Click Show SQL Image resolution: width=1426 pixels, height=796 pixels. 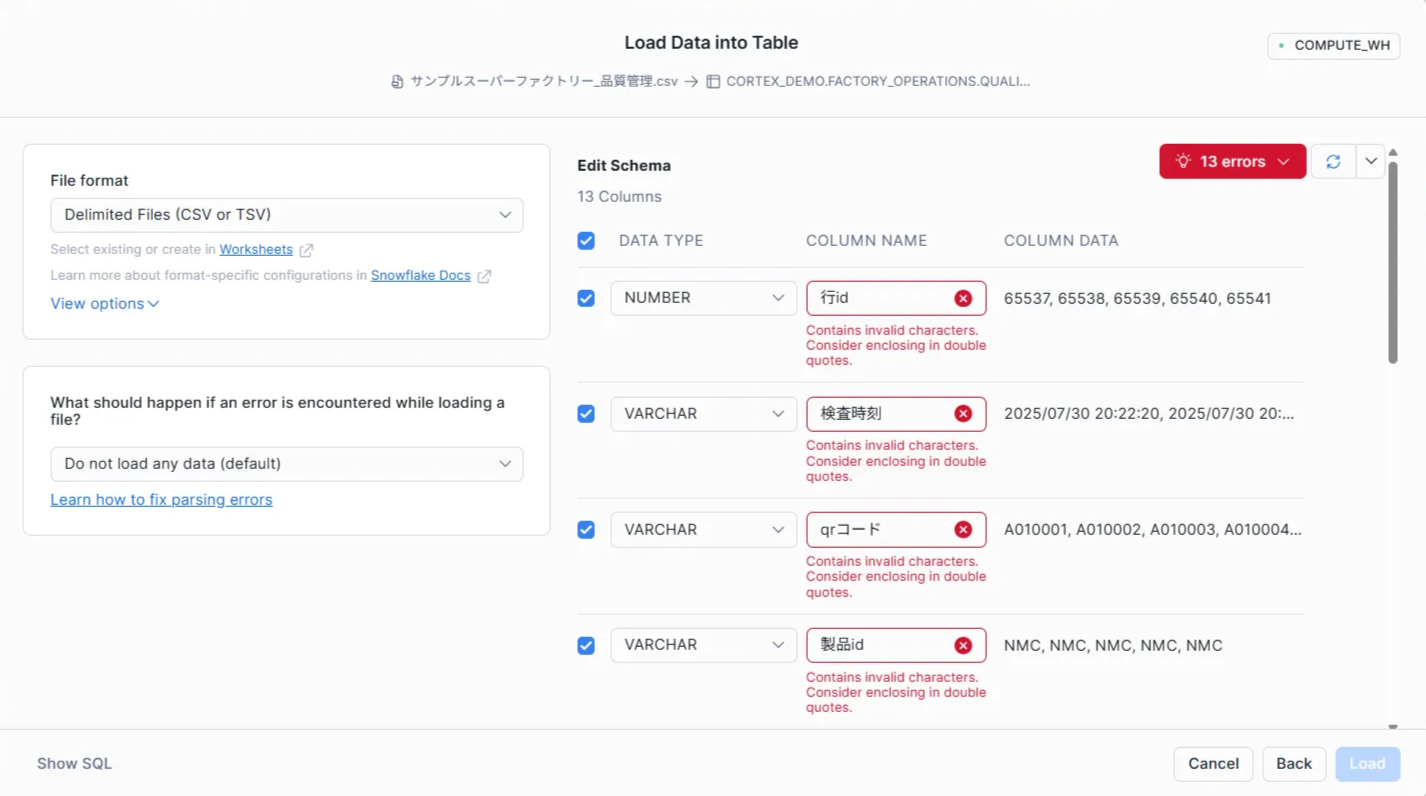point(74,764)
